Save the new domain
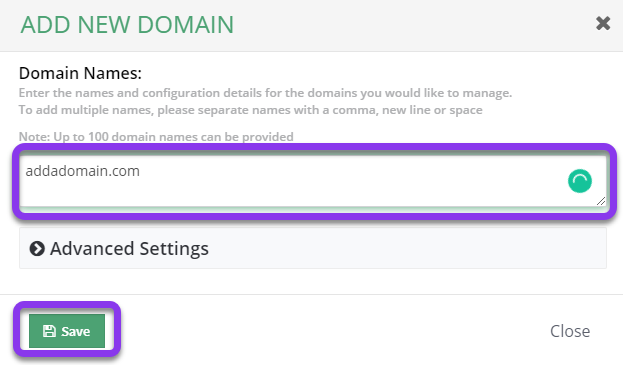 point(67,331)
